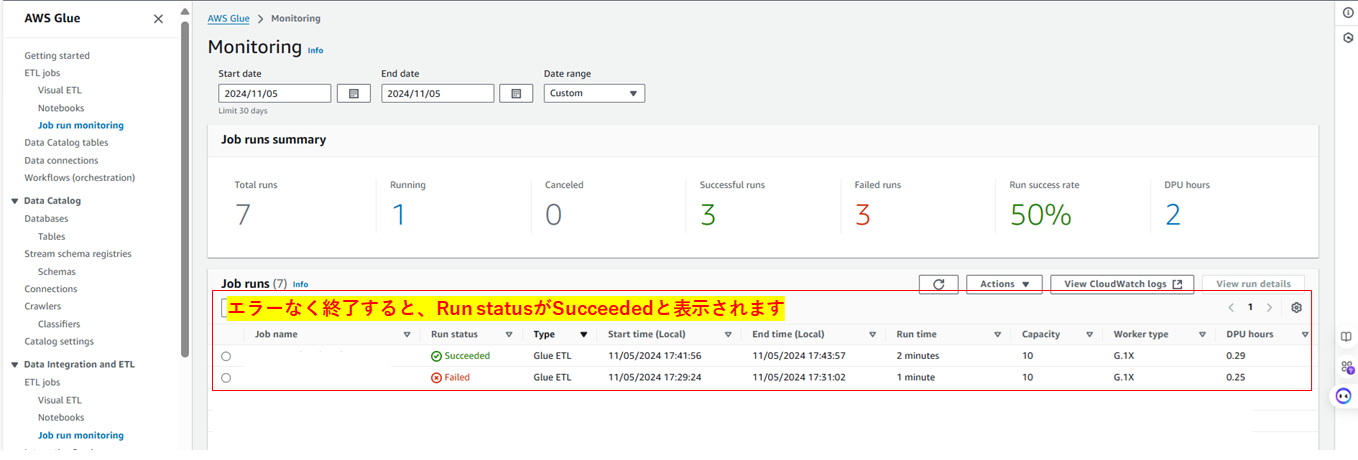
Task: Click Running count 1
Action: [399, 215]
